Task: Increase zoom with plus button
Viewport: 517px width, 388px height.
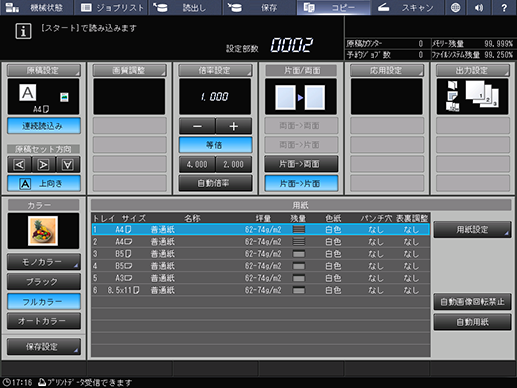Action: tap(234, 126)
